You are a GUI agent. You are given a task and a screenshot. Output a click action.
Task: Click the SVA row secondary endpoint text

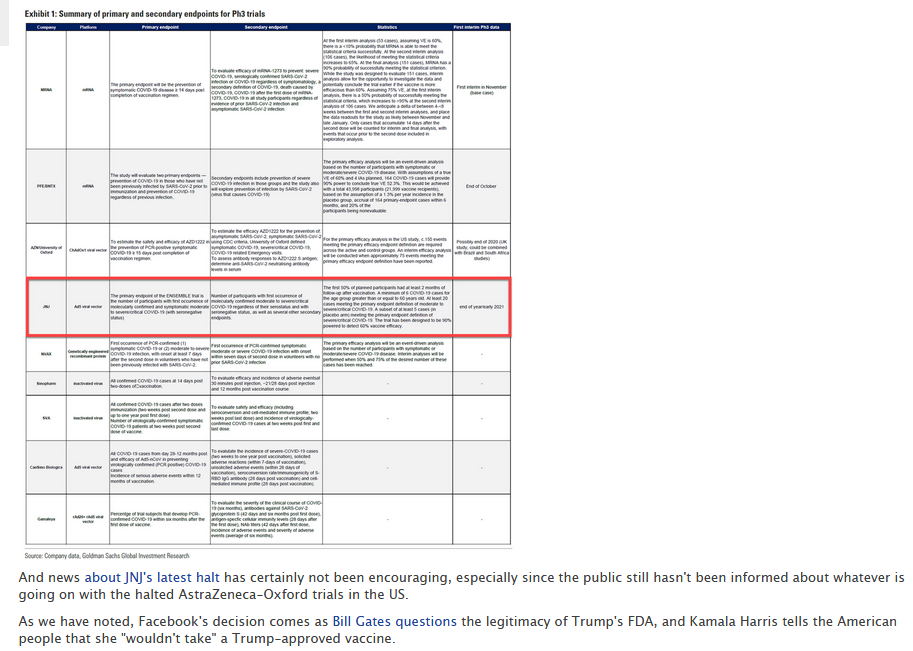click(266, 418)
